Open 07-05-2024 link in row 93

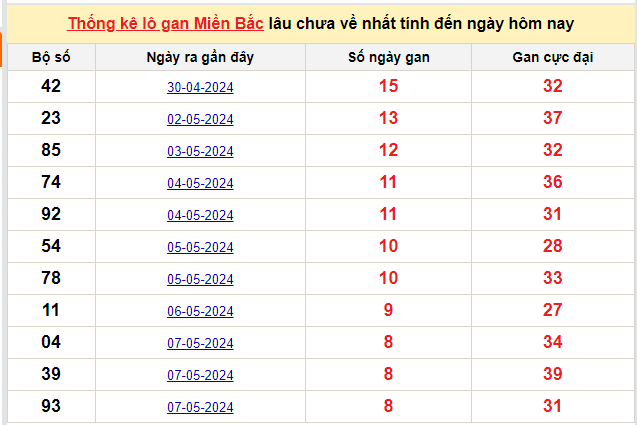click(200, 408)
